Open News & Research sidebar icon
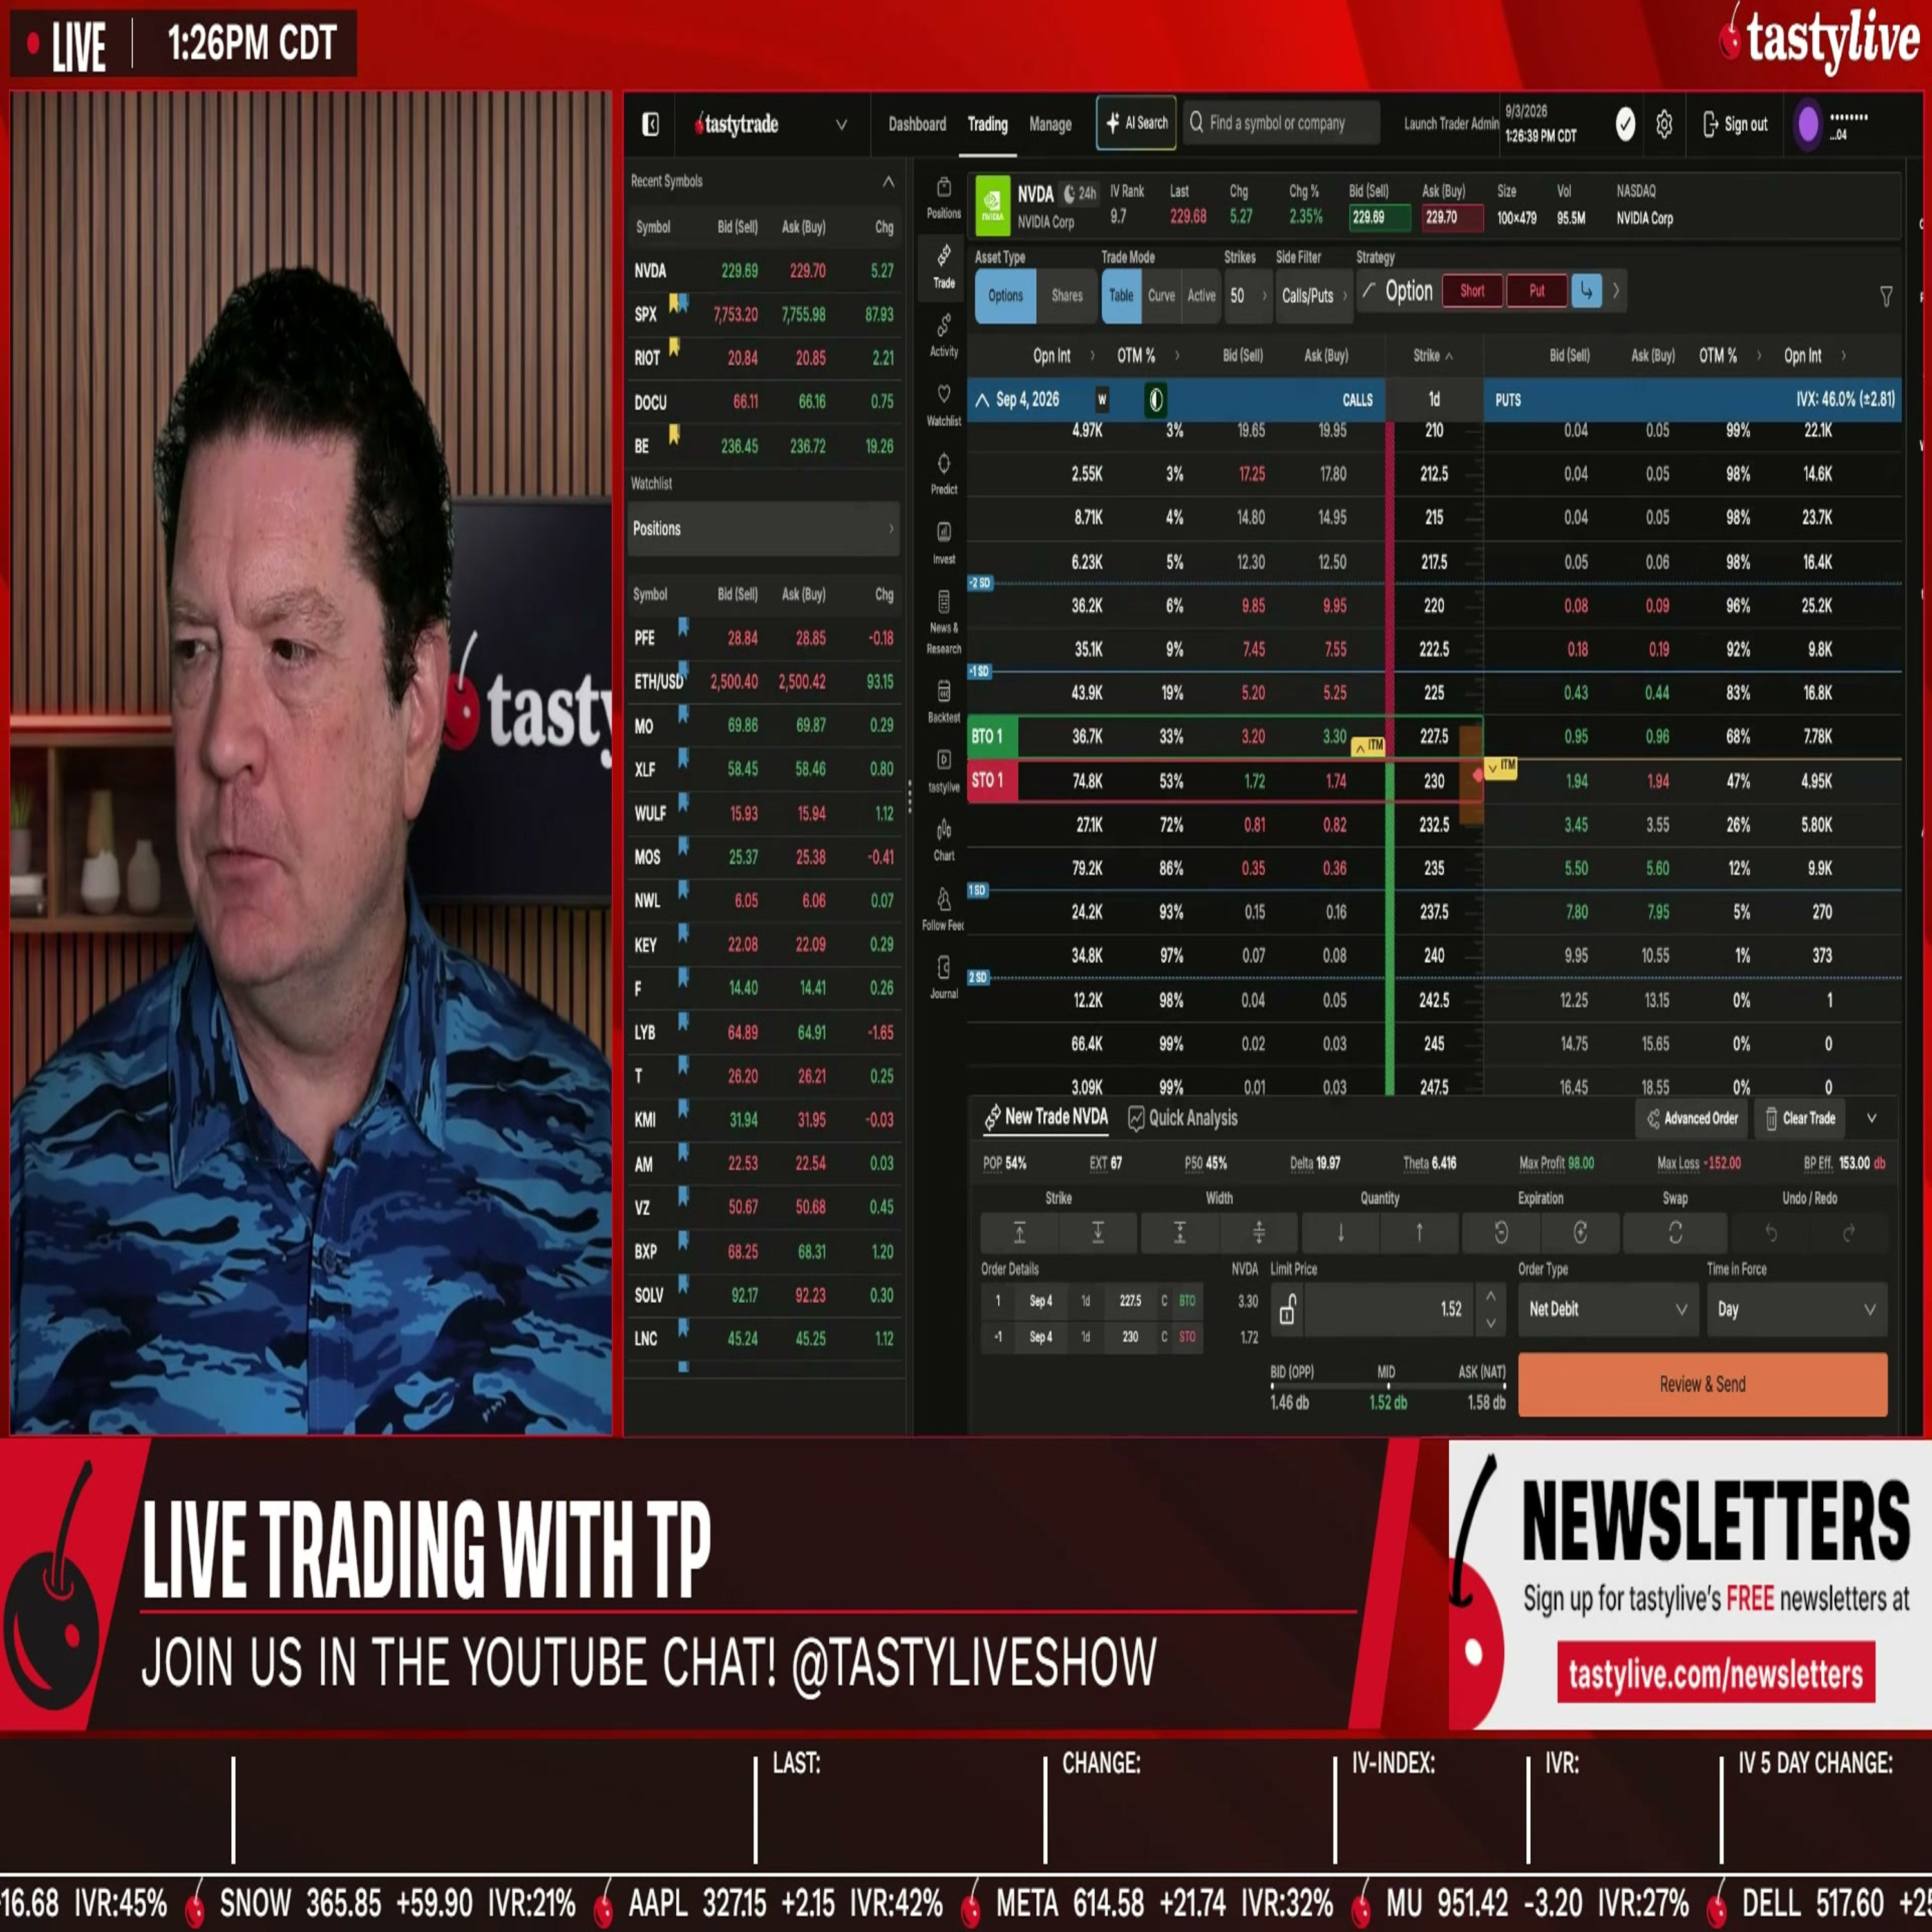 tap(943, 622)
